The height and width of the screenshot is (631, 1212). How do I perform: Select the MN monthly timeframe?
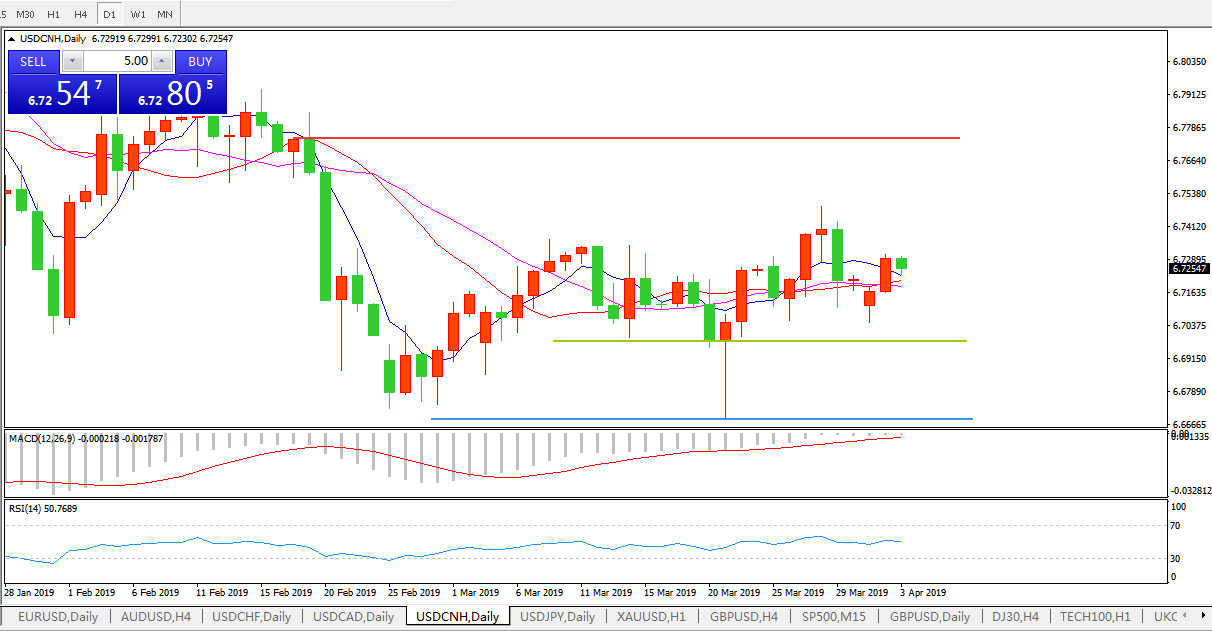tap(165, 14)
